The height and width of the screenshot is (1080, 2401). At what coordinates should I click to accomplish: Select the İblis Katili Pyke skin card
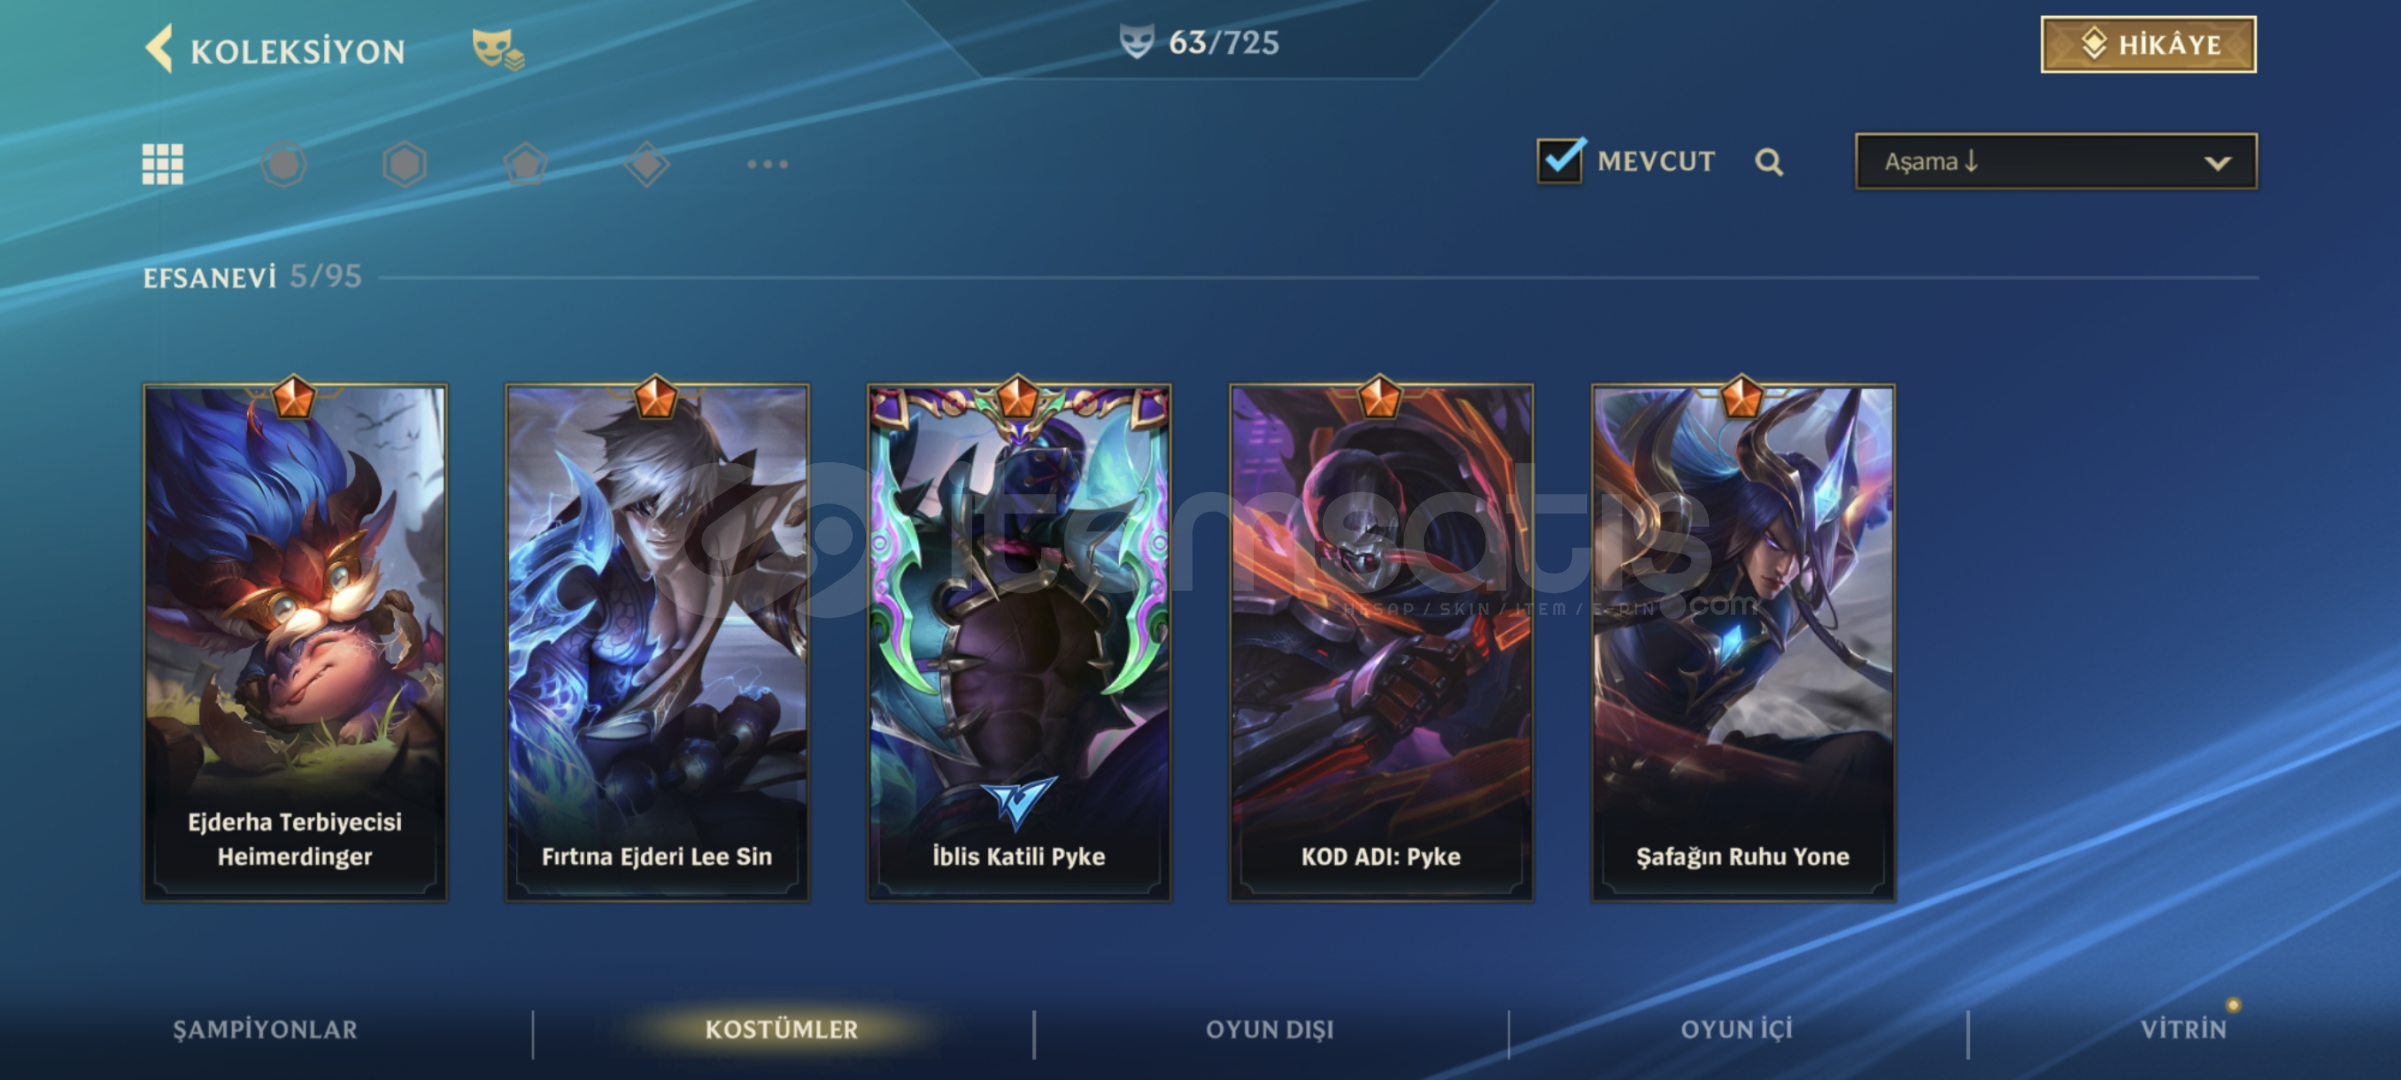click(x=1019, y=642)
